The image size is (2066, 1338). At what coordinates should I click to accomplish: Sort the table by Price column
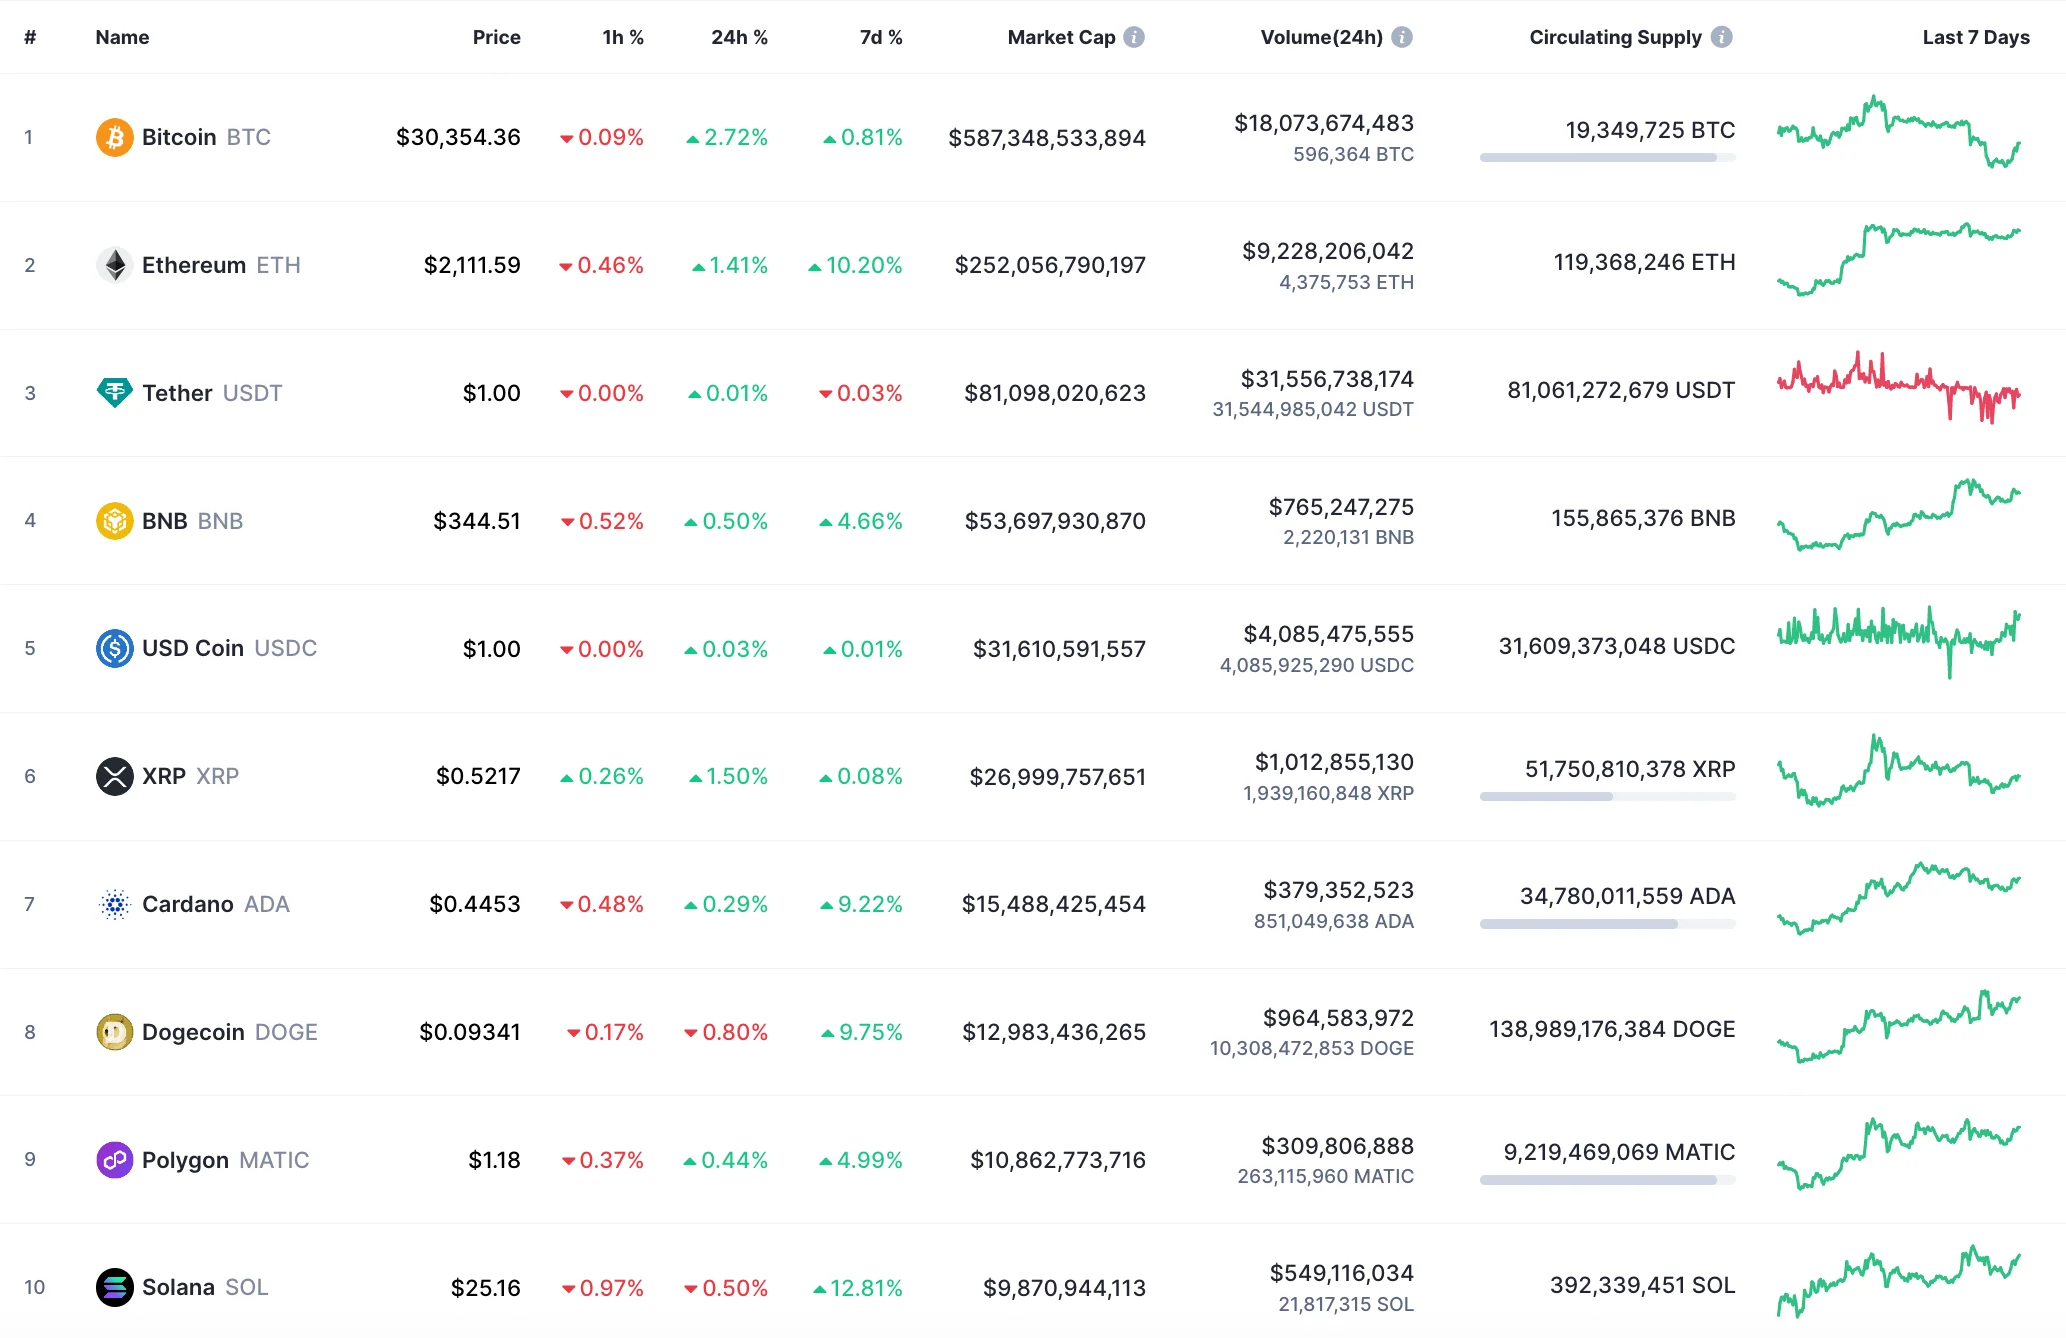(496, 37)
